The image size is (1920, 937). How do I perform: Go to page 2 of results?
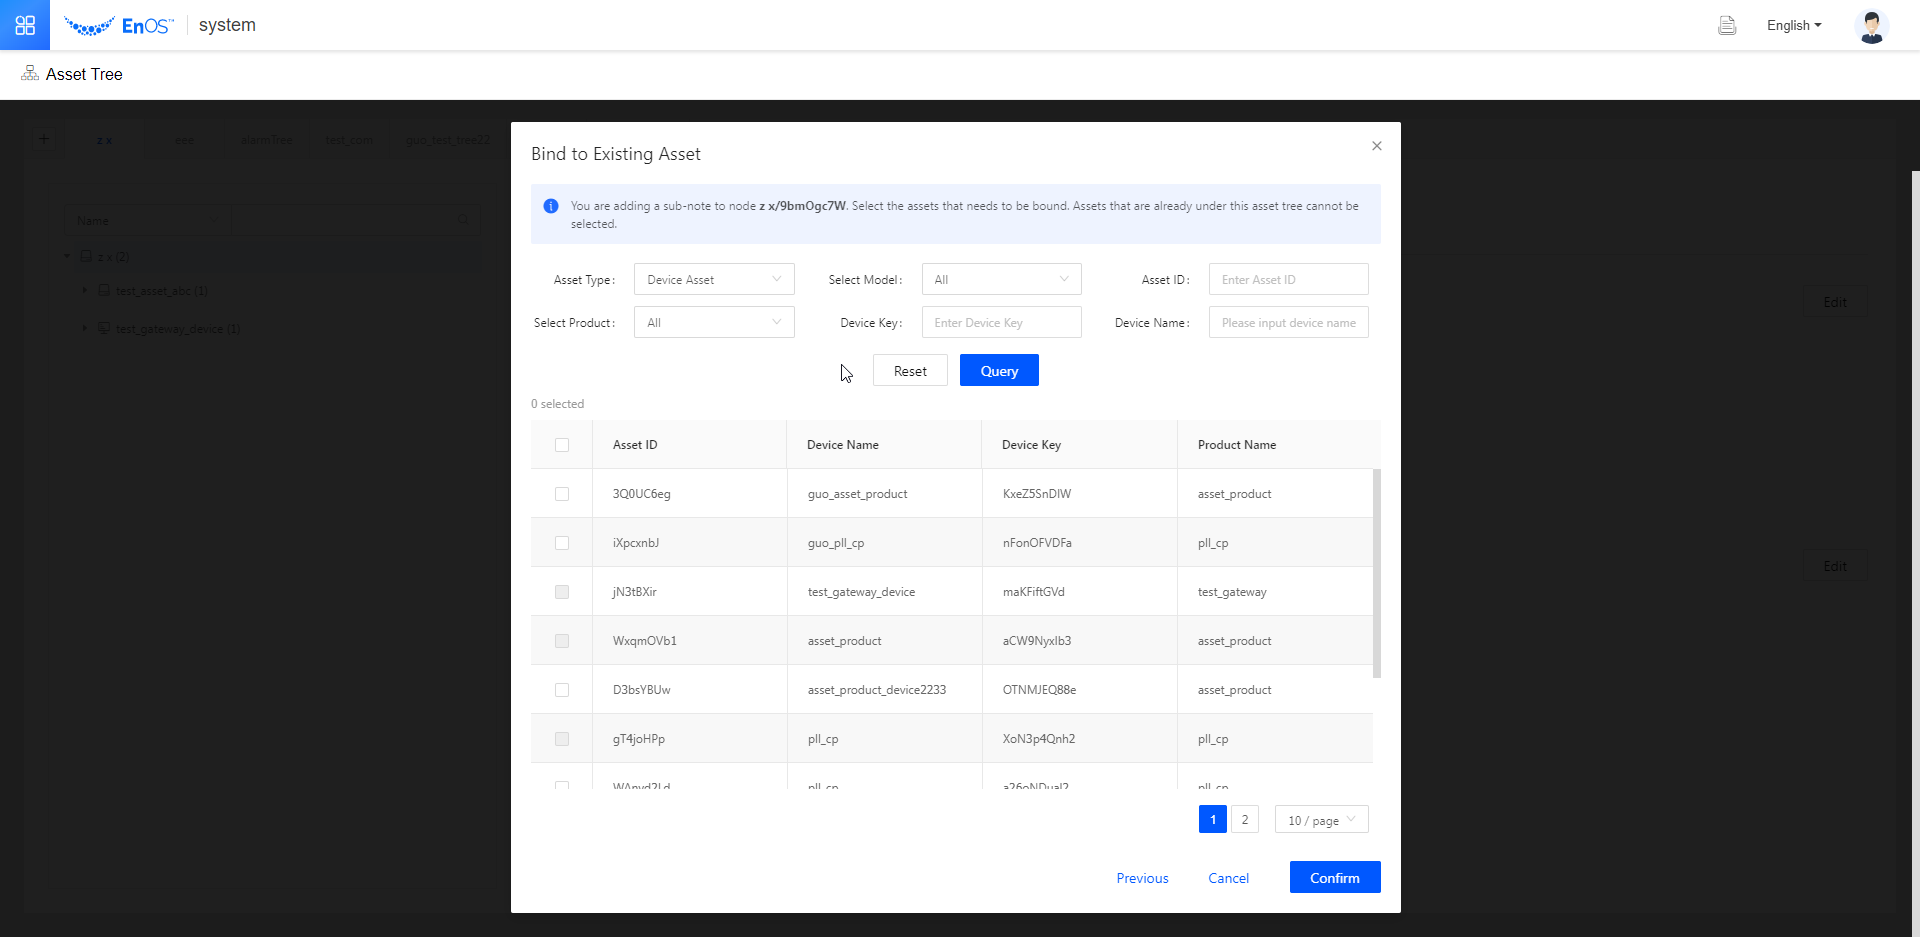(1245, 820)
